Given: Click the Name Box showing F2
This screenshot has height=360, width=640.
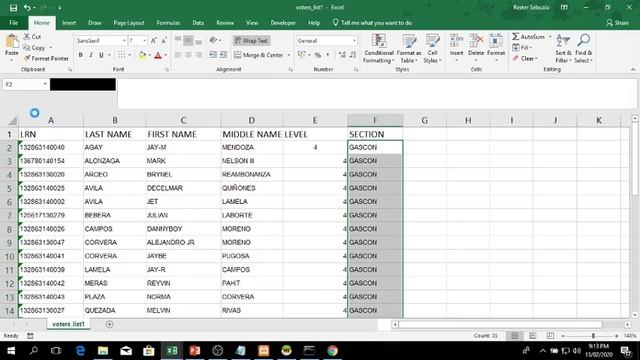Looking at the screenshot, I should 22,84.
